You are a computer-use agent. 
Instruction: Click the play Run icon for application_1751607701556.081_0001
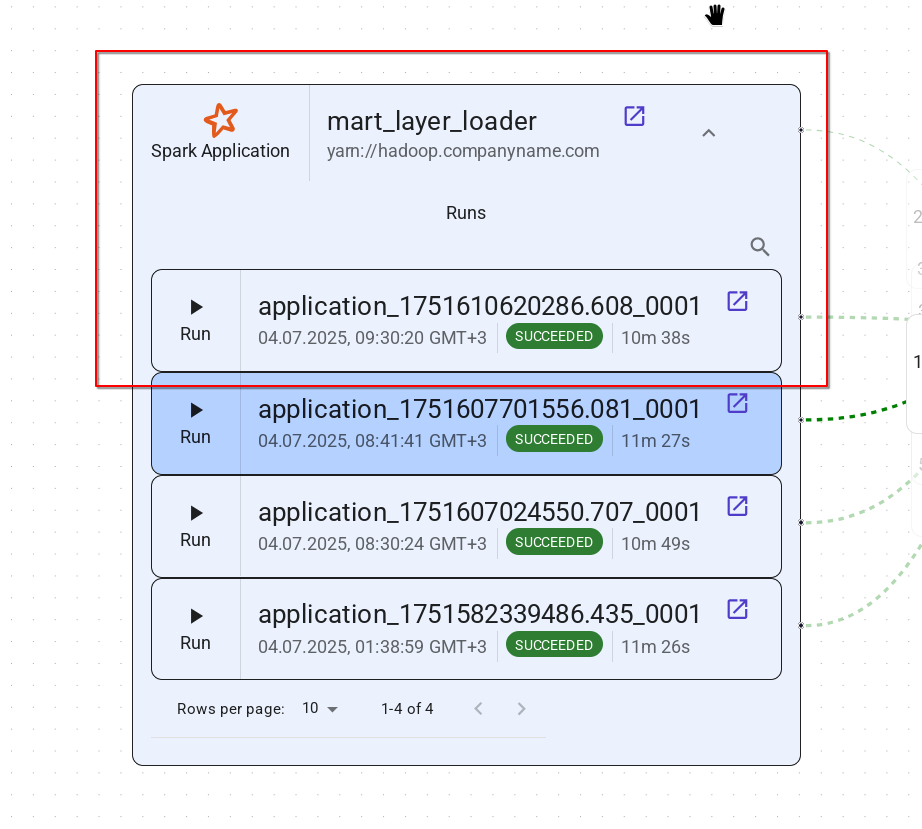click(196, 410)
